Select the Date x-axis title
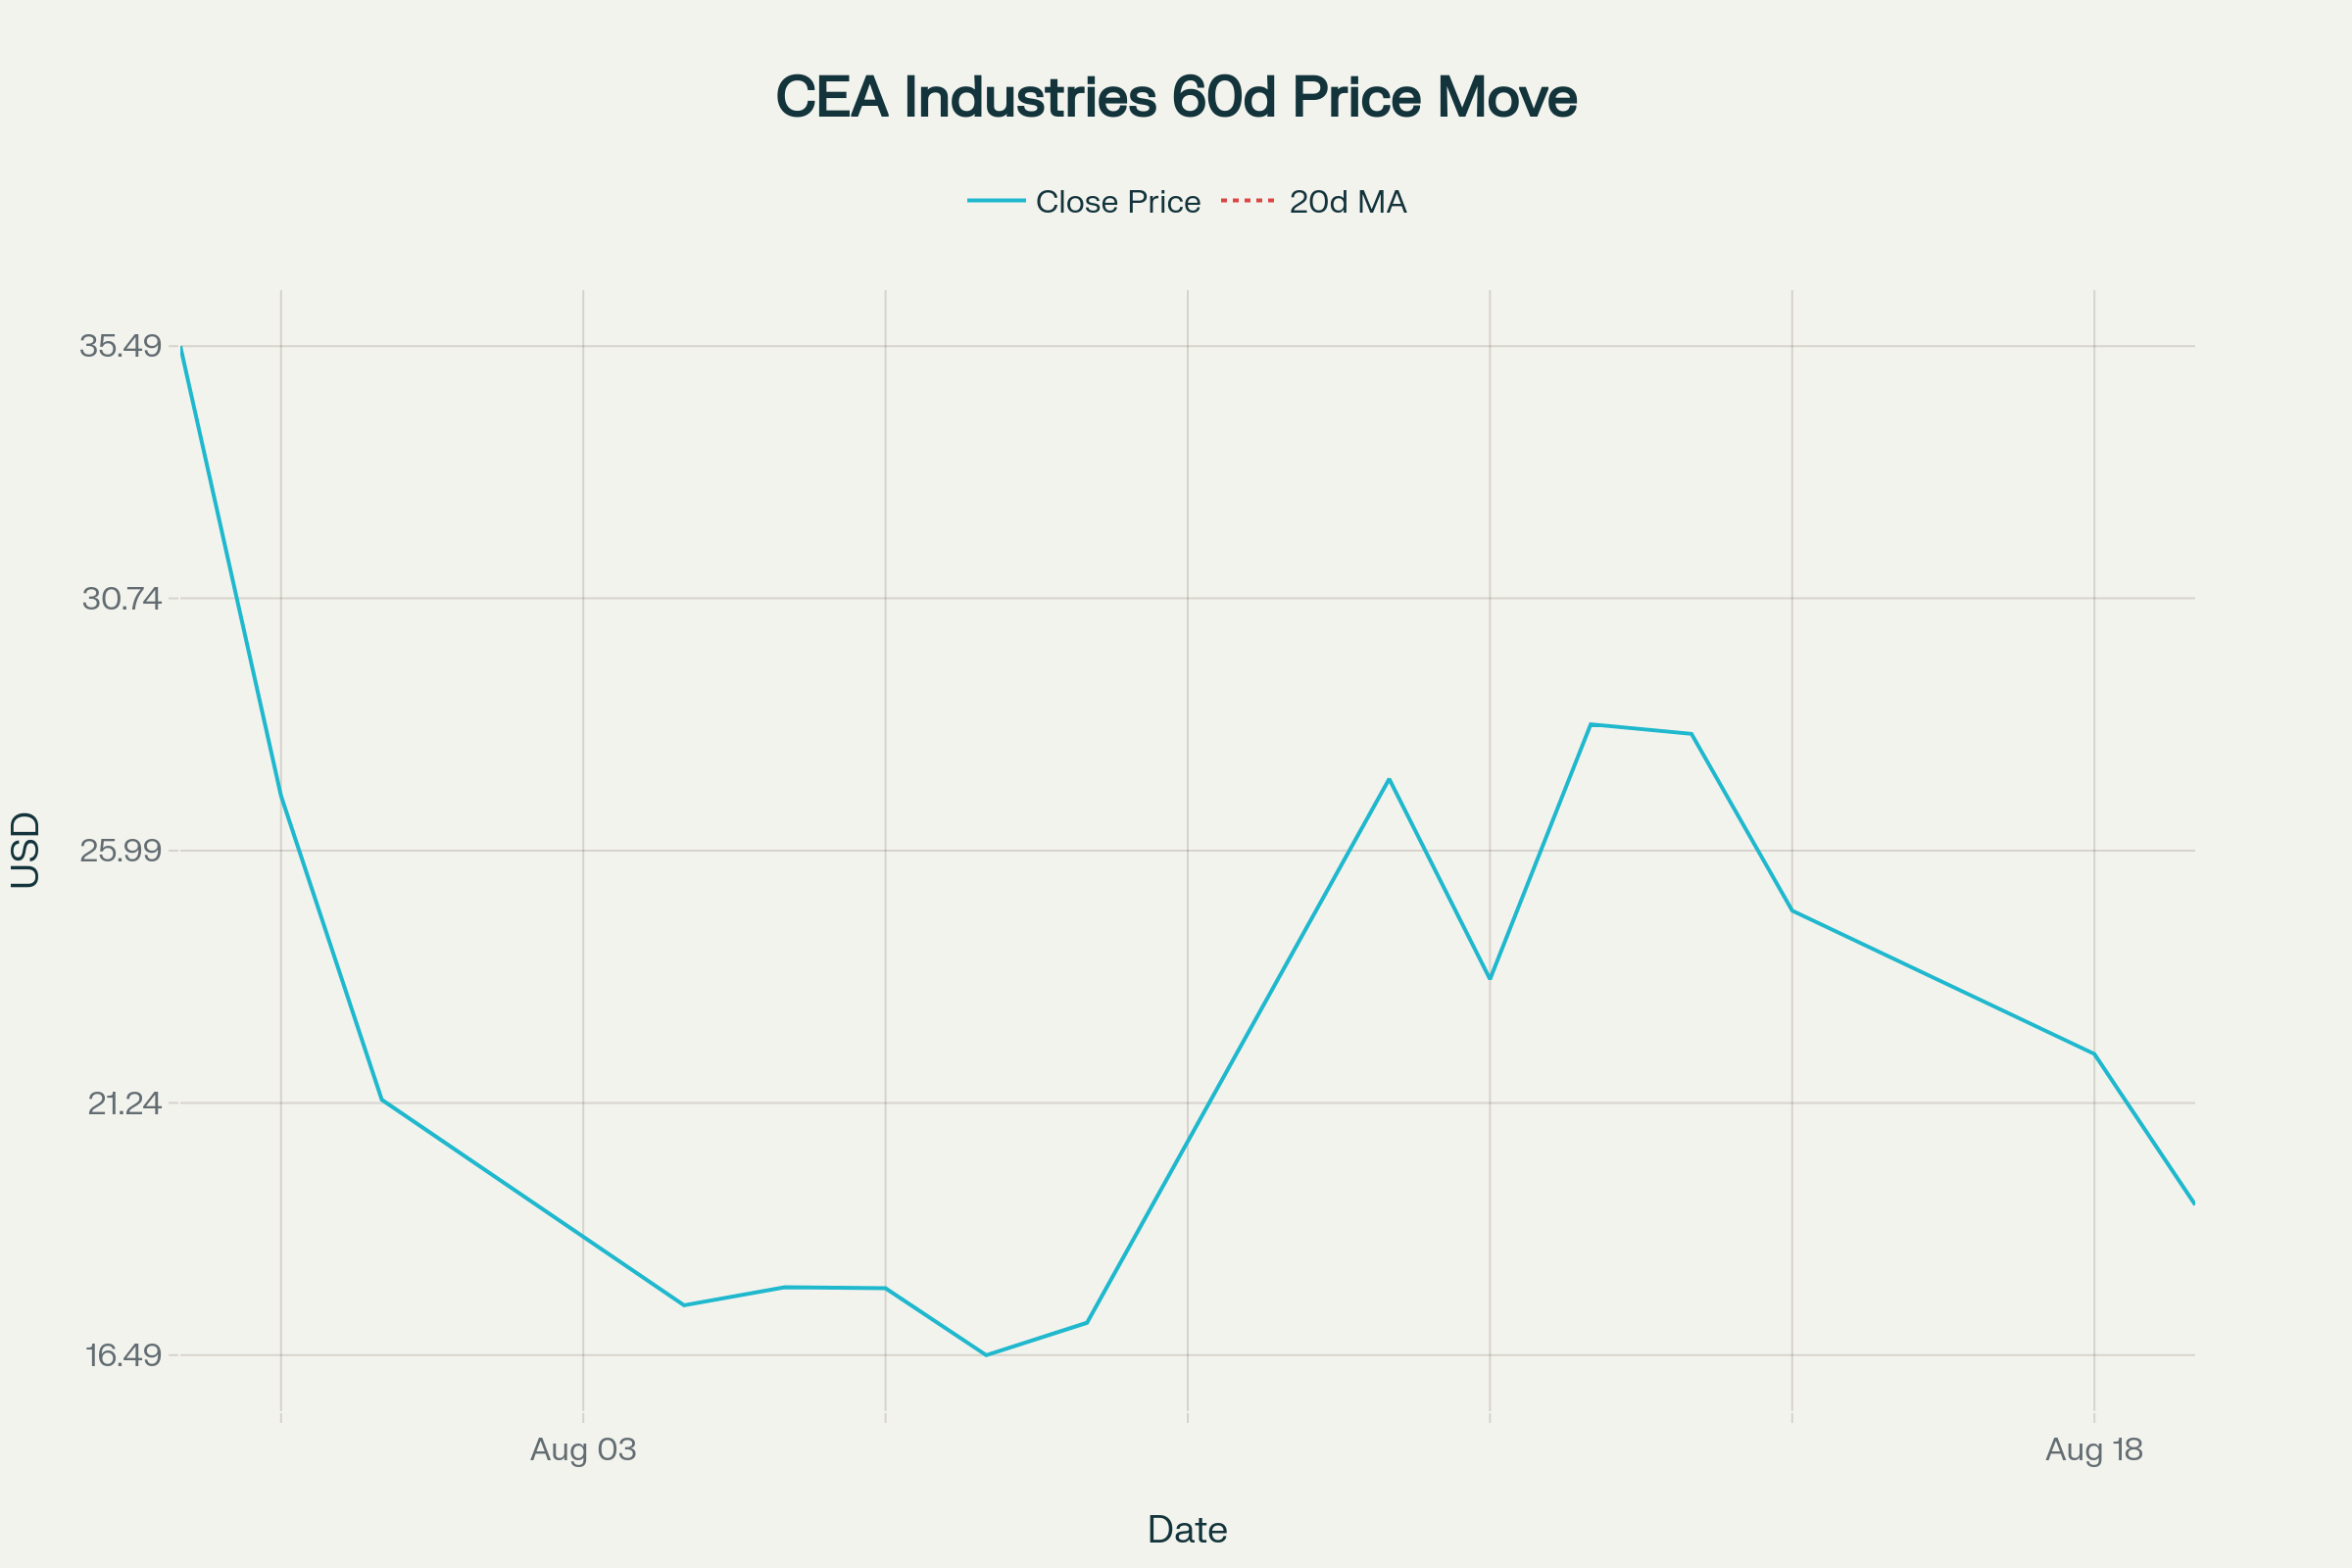The image size is (2352, 1568). [1187, 1530]
